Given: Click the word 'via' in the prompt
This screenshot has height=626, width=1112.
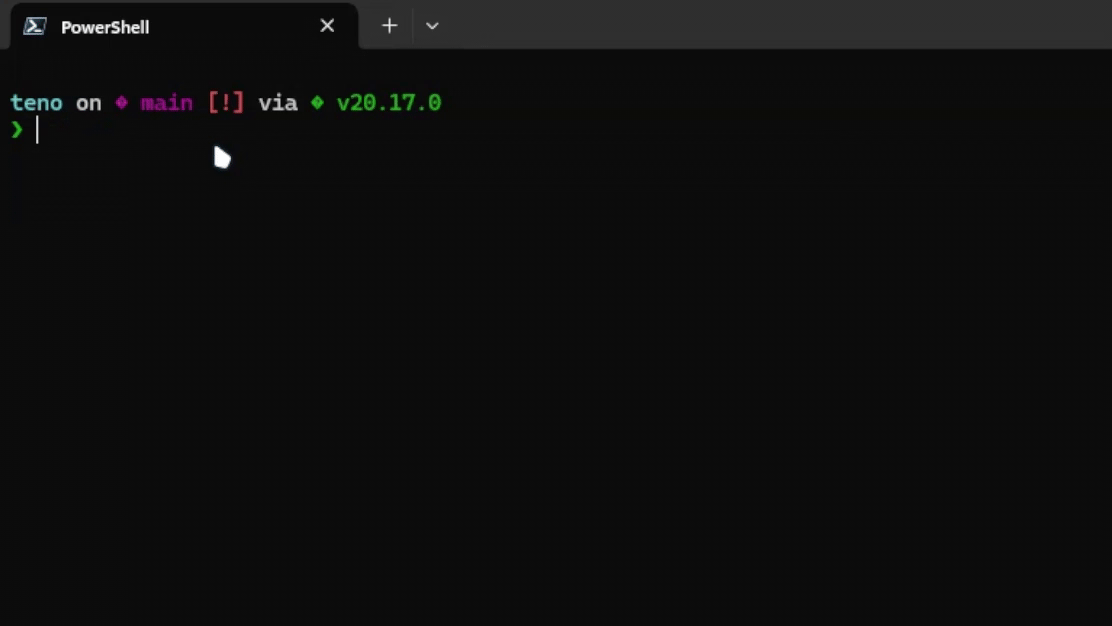Looking at the screenshot, I should (x=278, y=104).
